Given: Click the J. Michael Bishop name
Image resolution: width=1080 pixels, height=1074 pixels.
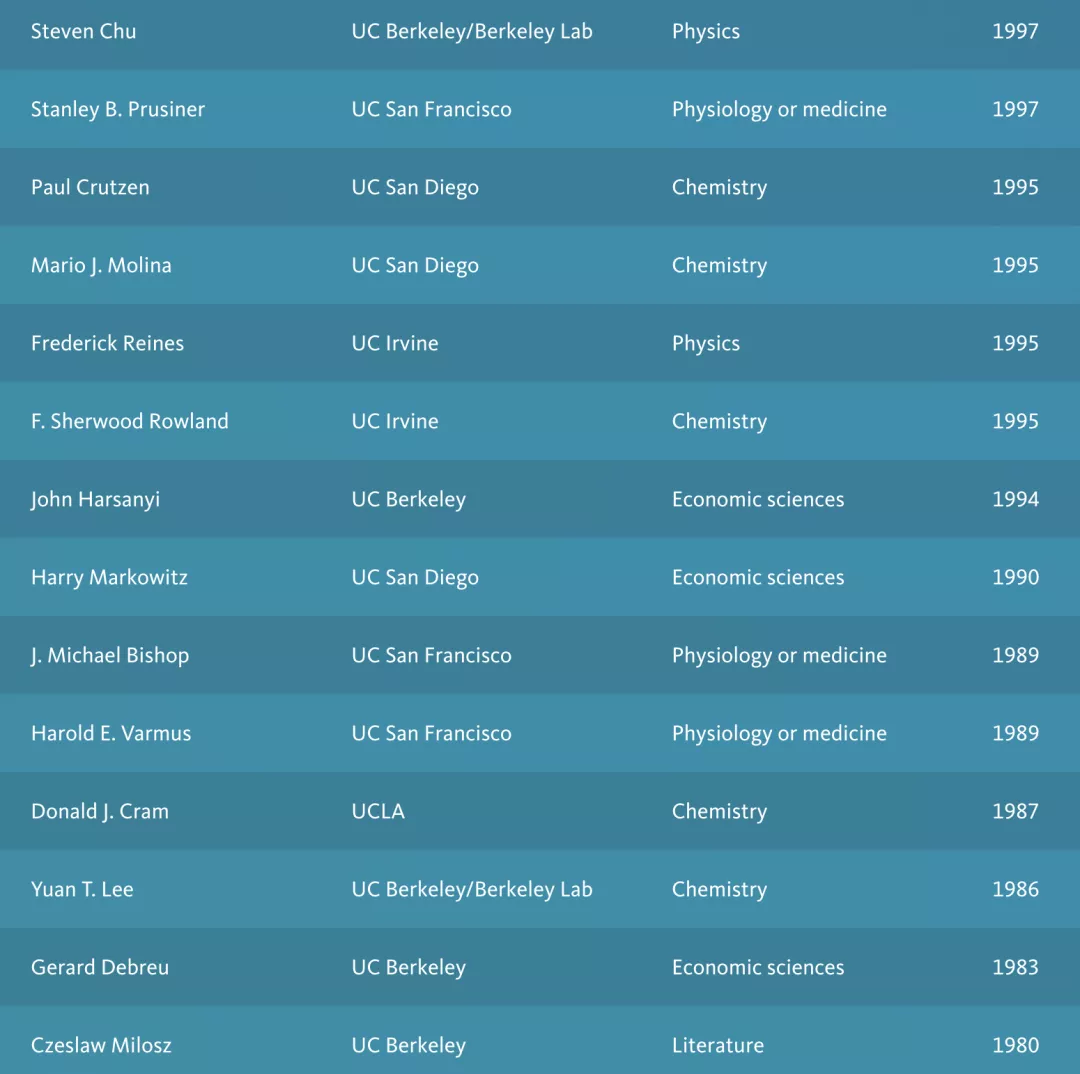Looking at the screenshot, I should tap(110, 655).
